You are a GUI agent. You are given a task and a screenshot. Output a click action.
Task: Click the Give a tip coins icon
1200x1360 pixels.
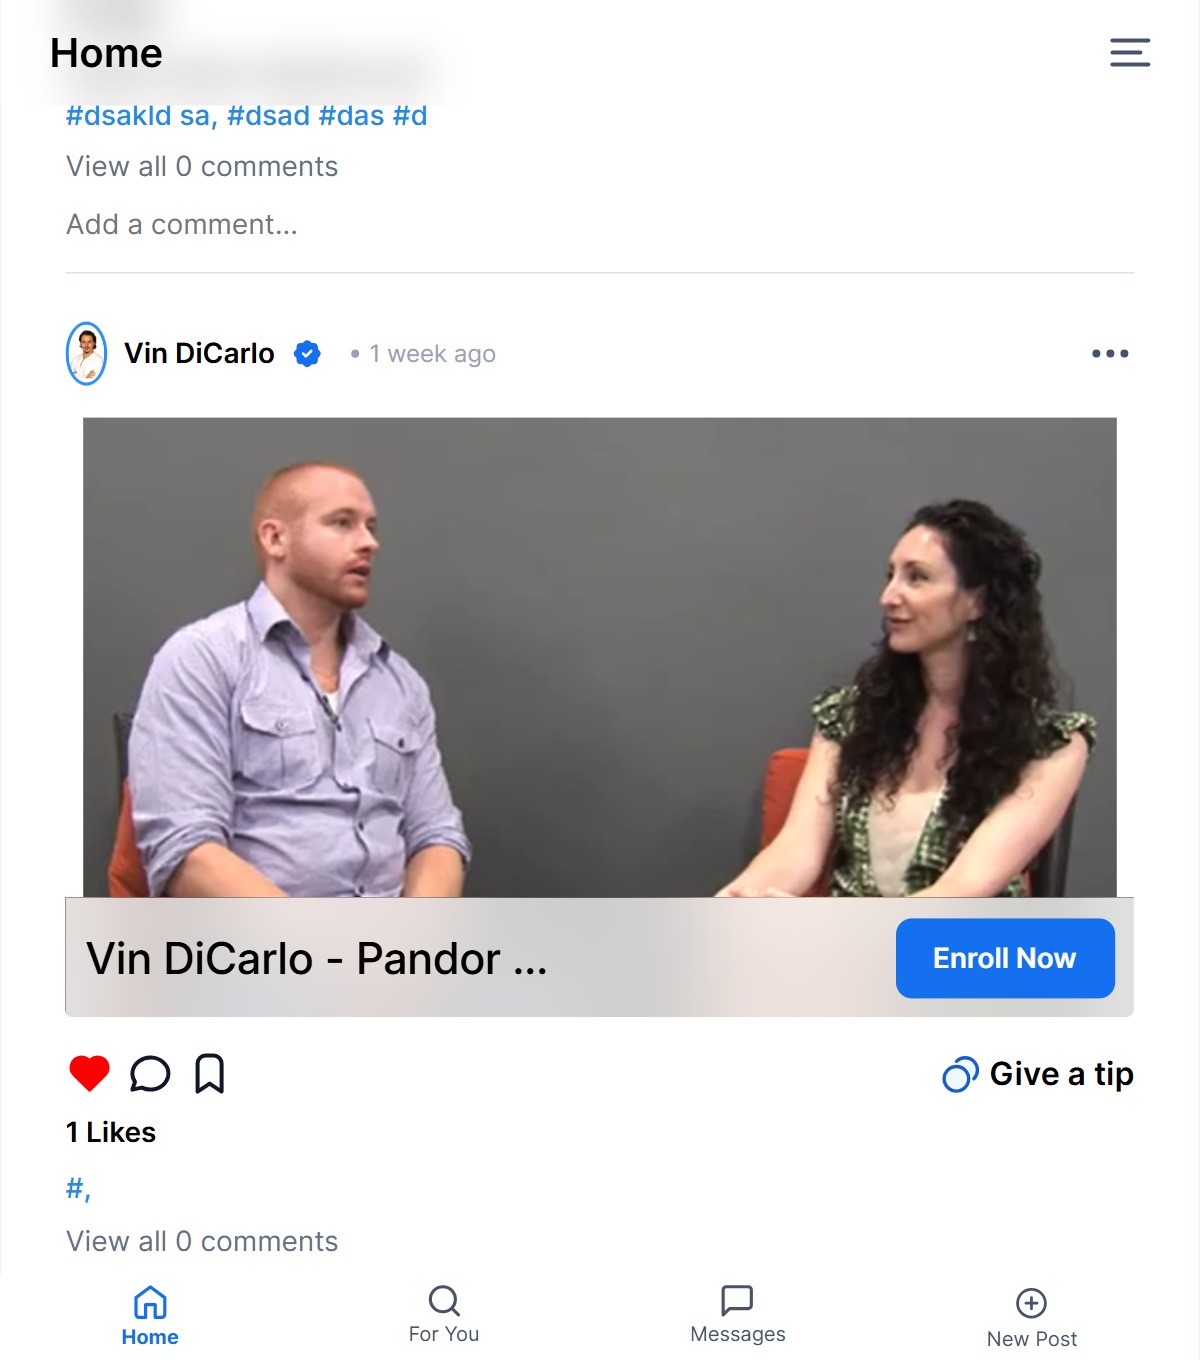(960, 1075)
